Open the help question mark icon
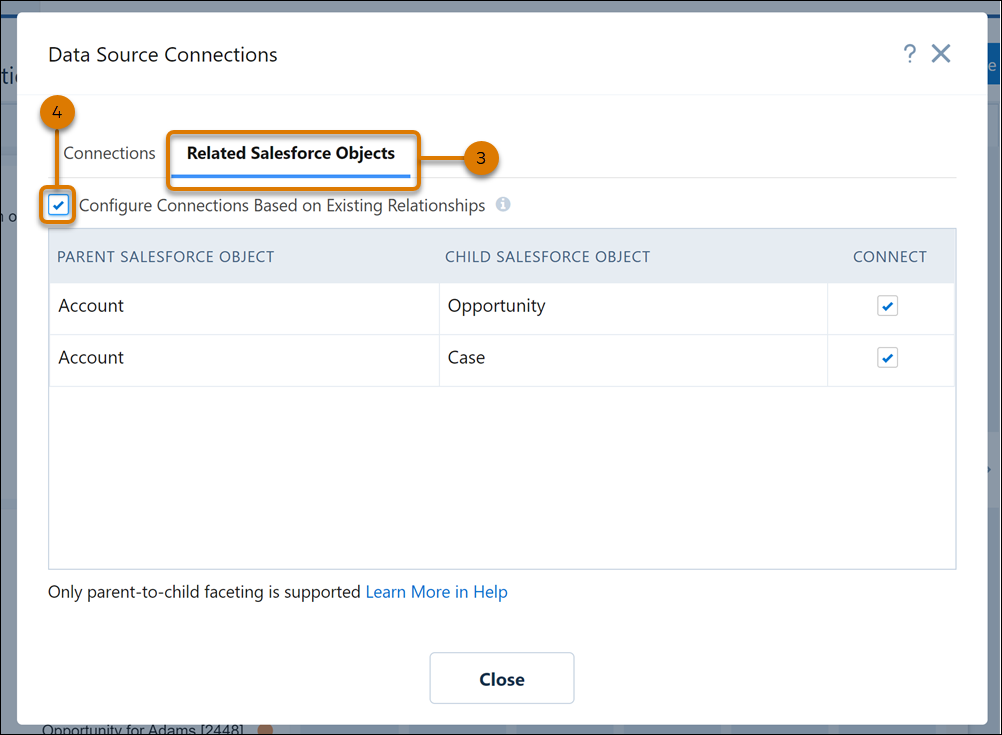Image resolution: width=1002 pixels, height=735 pixels. (x=909, y=54)
